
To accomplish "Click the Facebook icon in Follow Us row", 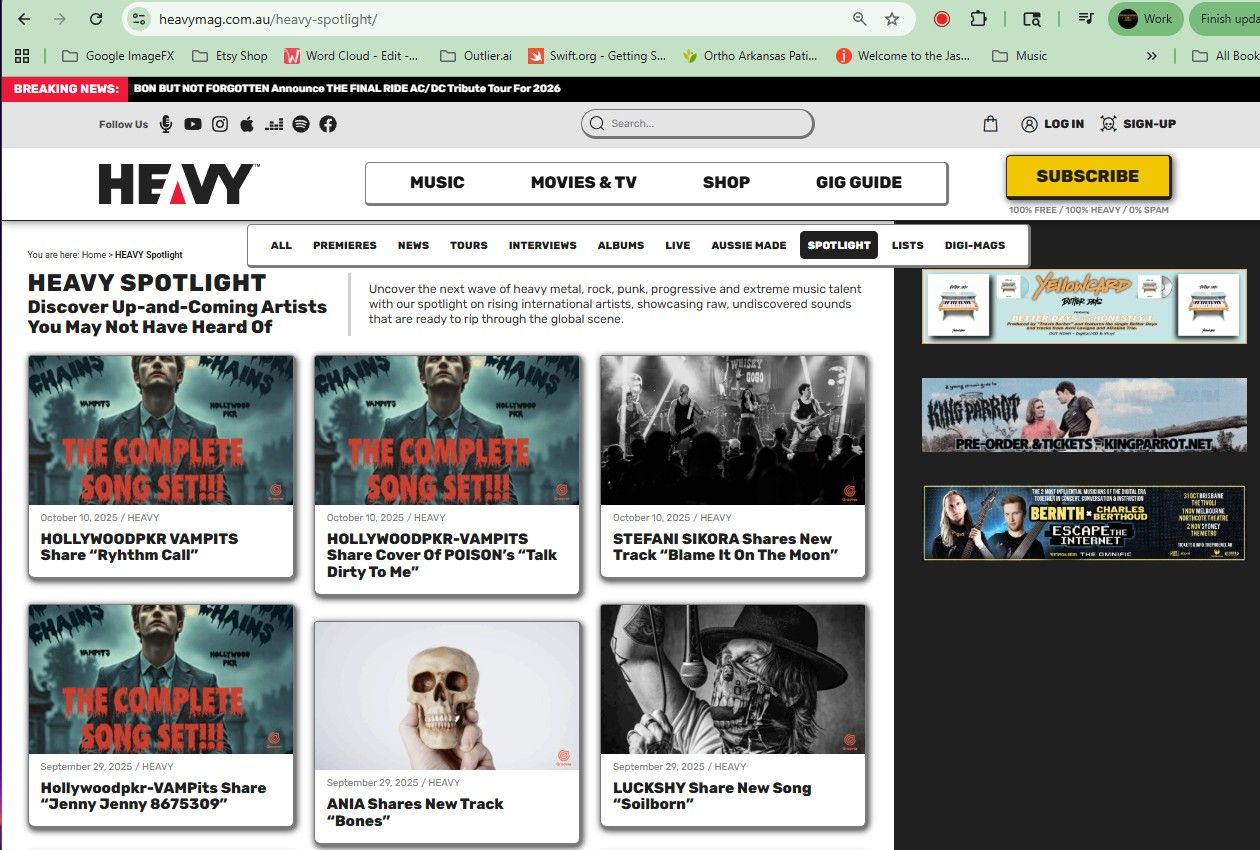I will tap(328, 124).
